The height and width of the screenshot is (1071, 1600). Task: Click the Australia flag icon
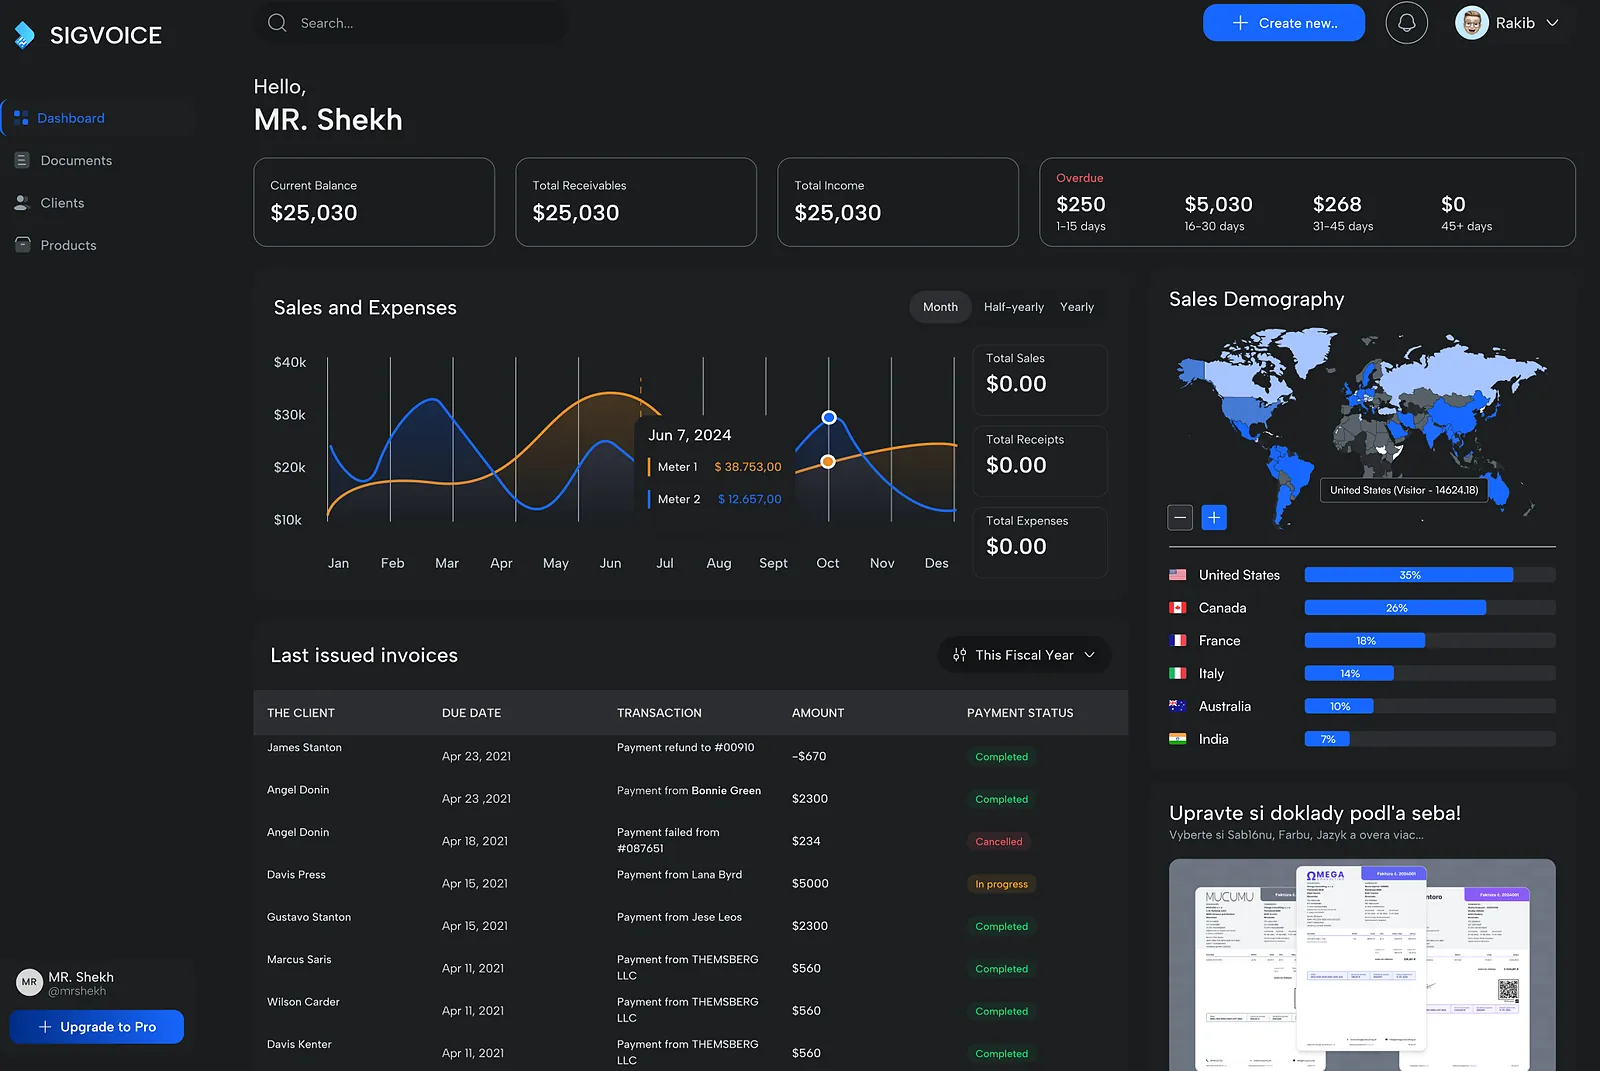click(x=1178, y=706)
